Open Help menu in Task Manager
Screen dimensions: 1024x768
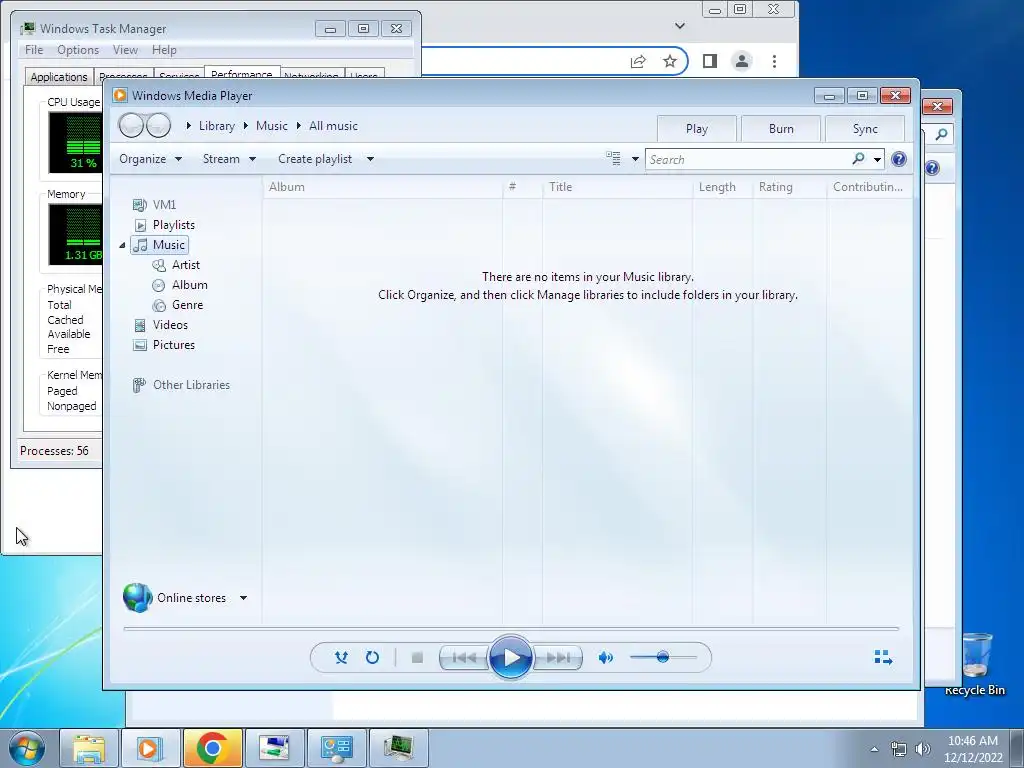pos(164,50)
